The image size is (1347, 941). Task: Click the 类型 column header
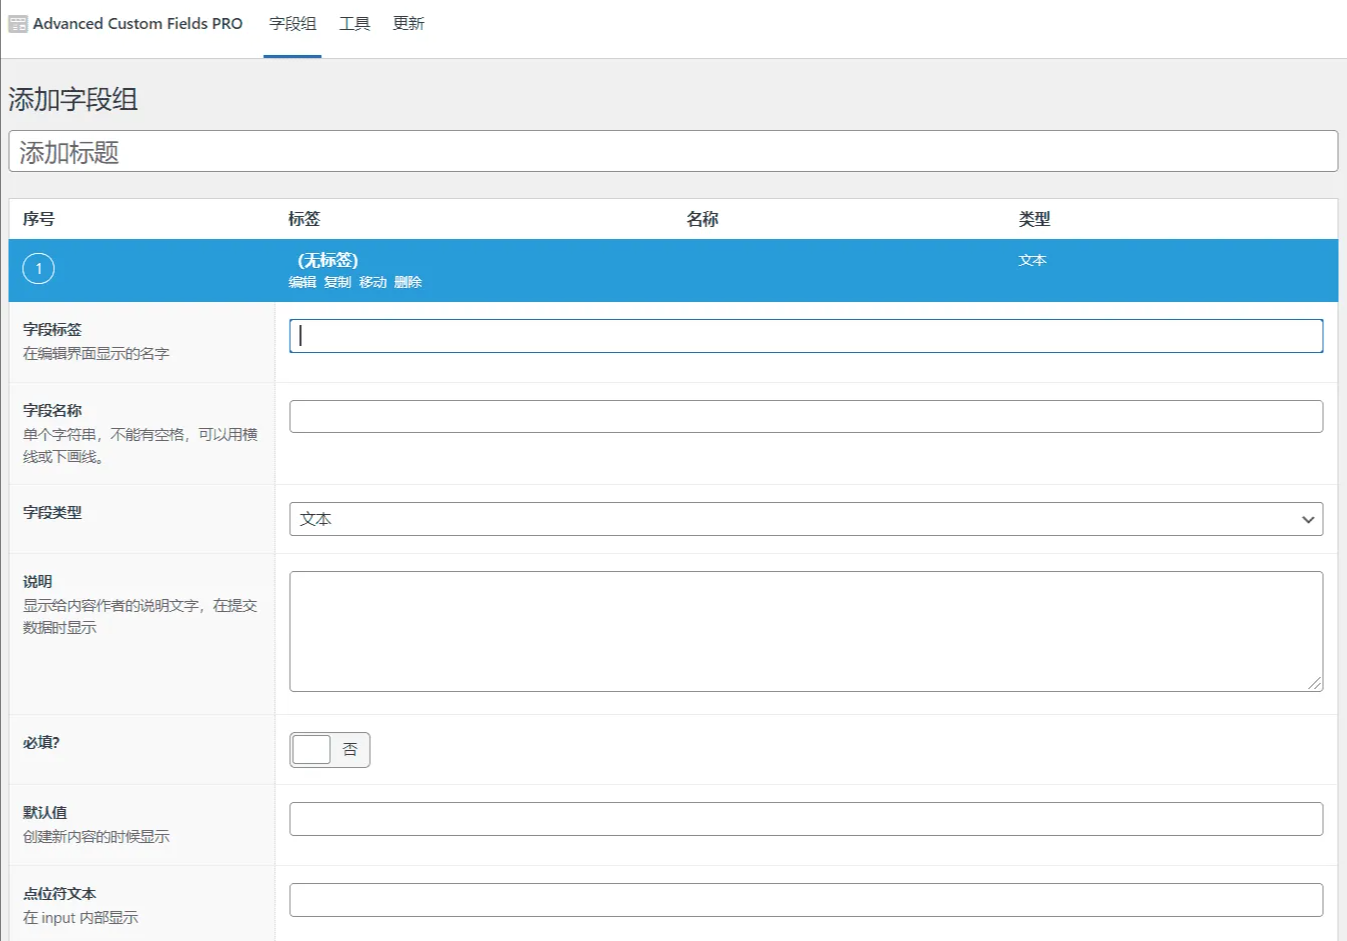[x=1034, y=219]
